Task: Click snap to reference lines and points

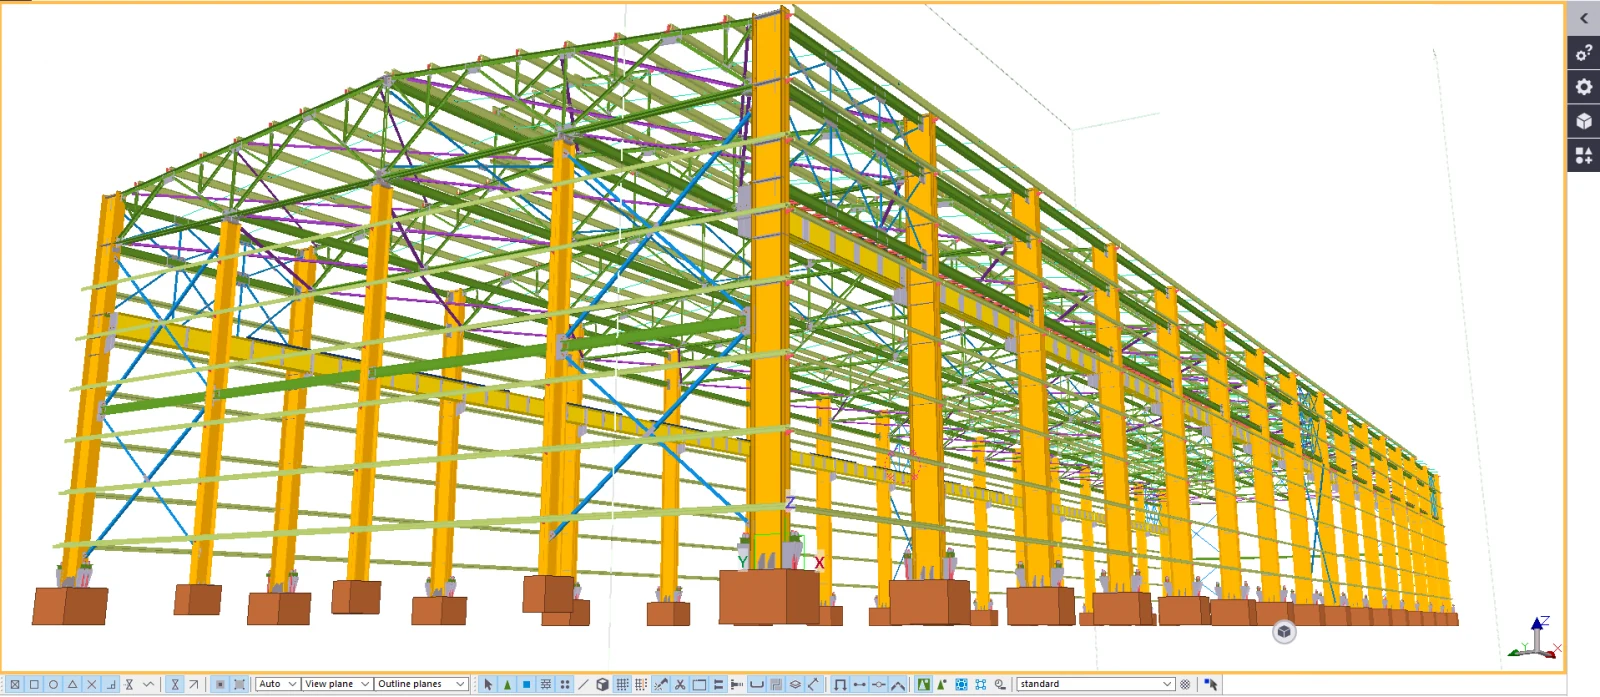Action: pyautogui.click(x=220, y=684)
